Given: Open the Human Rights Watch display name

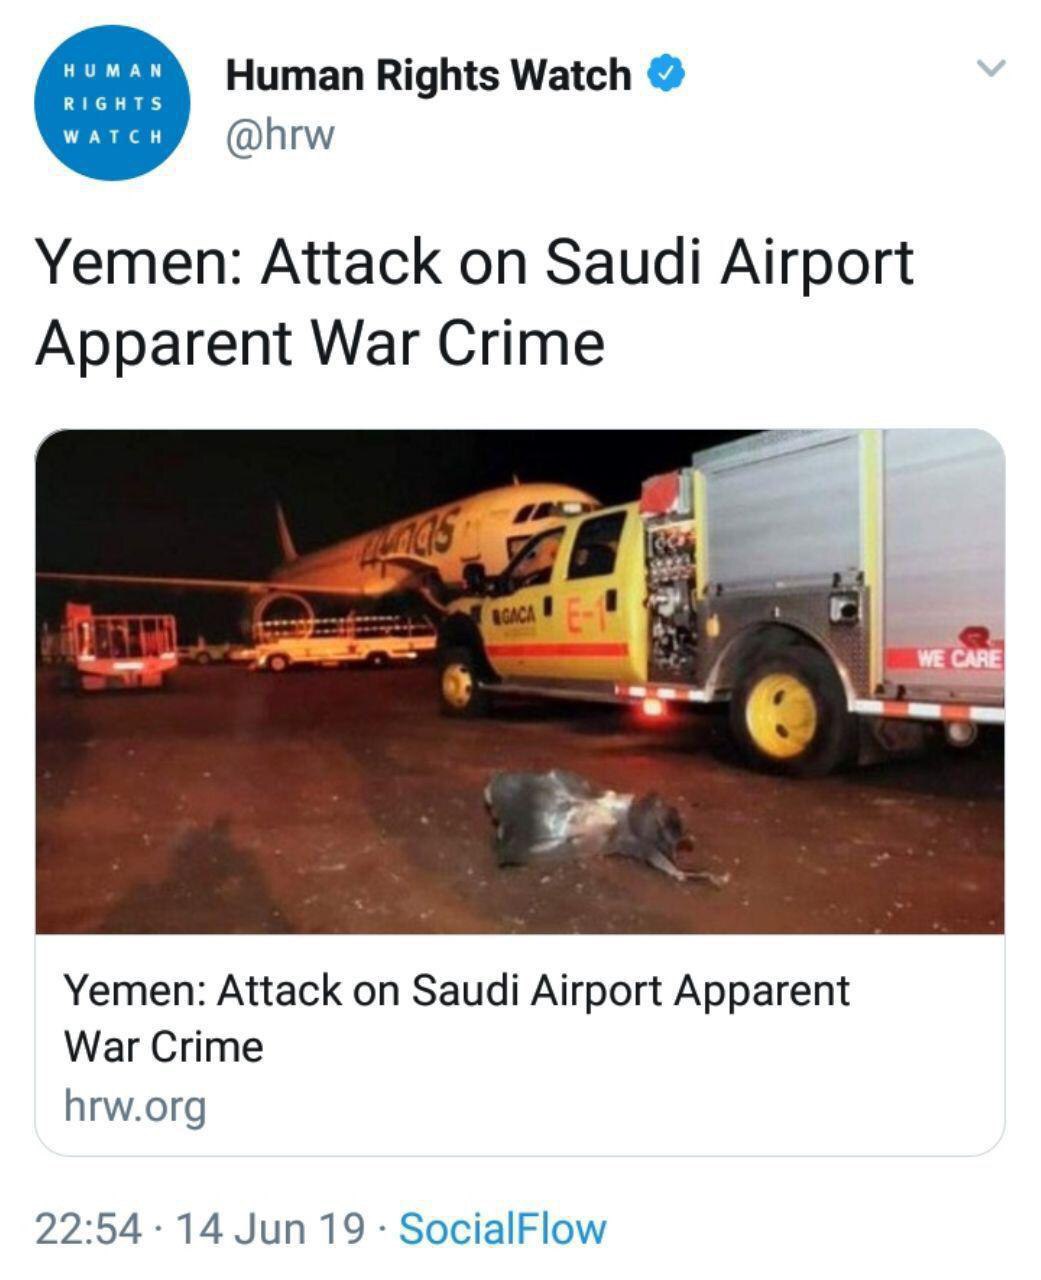Looking at the screenshot, I should (x=429, y=75).
